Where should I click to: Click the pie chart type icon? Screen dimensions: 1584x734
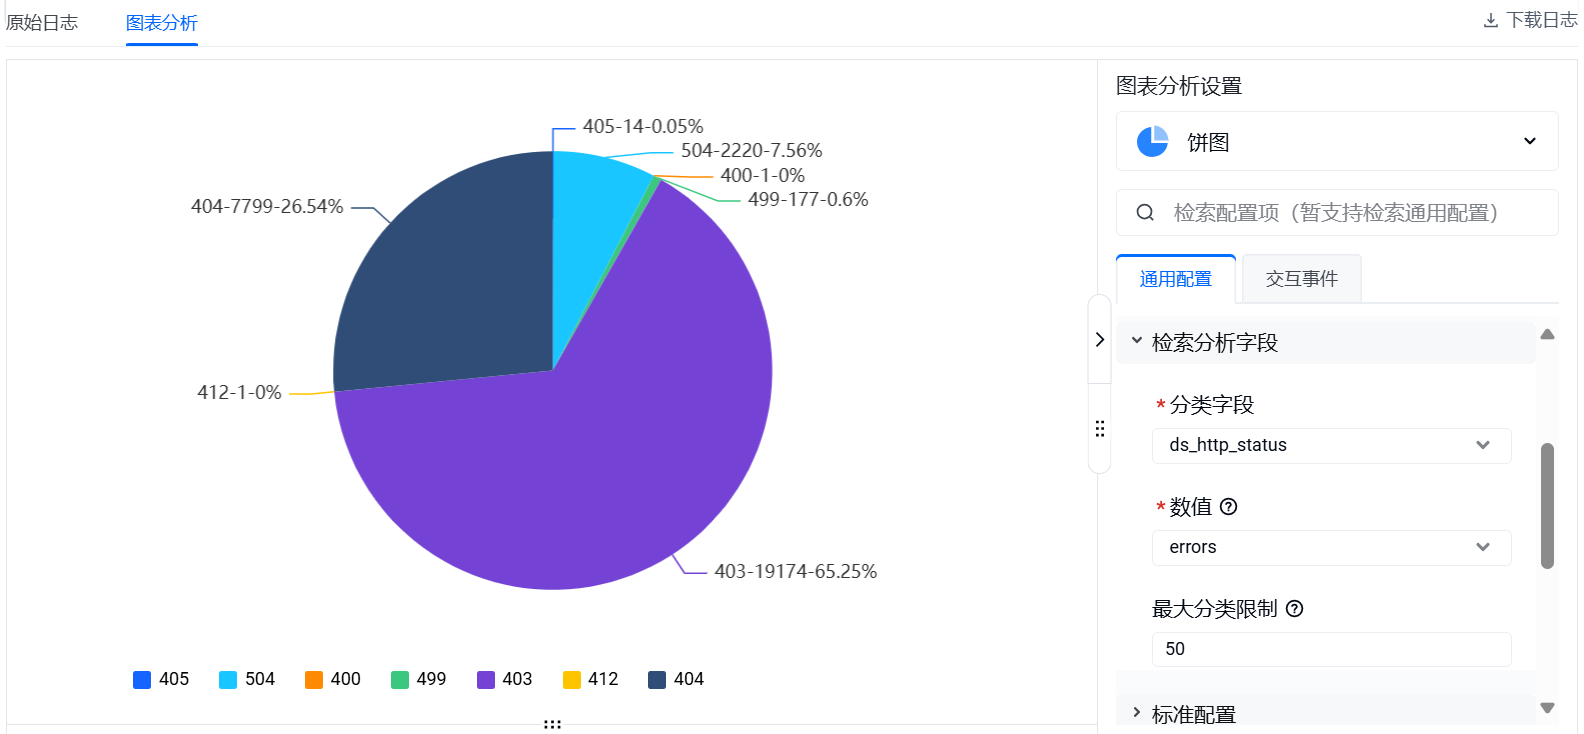[1152, 142]
